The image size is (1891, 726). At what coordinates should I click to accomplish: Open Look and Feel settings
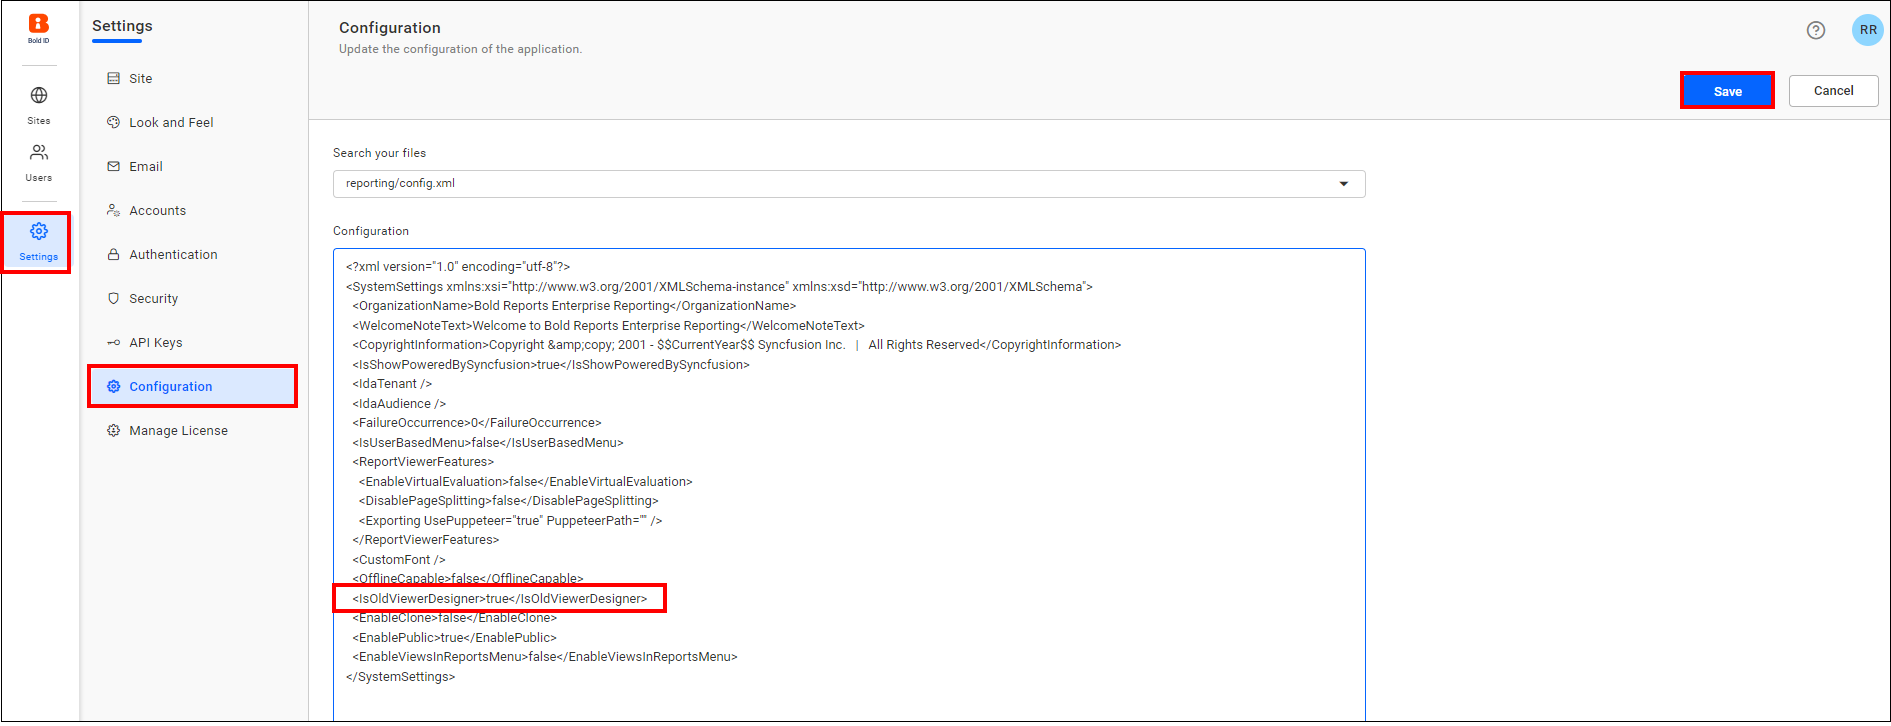coord(193,122)
